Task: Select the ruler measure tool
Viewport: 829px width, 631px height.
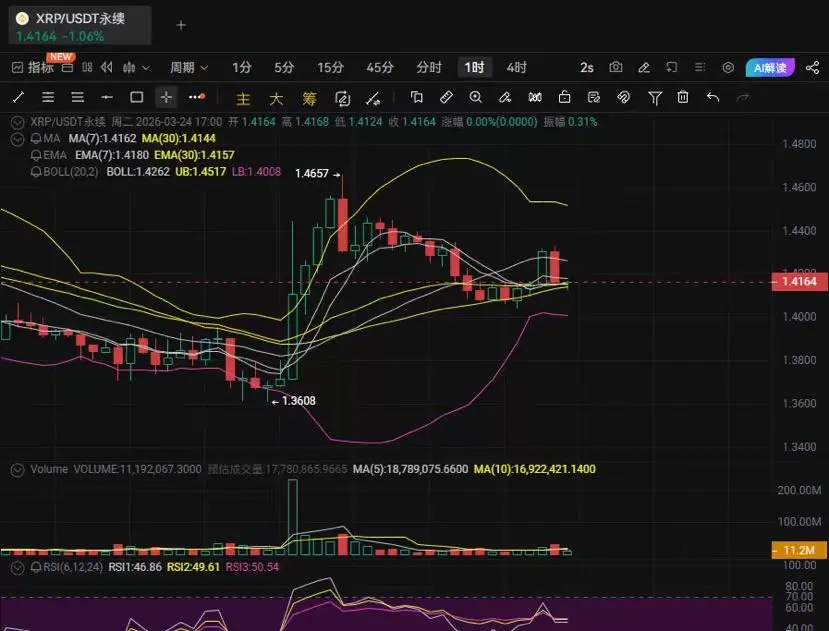Action: point(446,97)
